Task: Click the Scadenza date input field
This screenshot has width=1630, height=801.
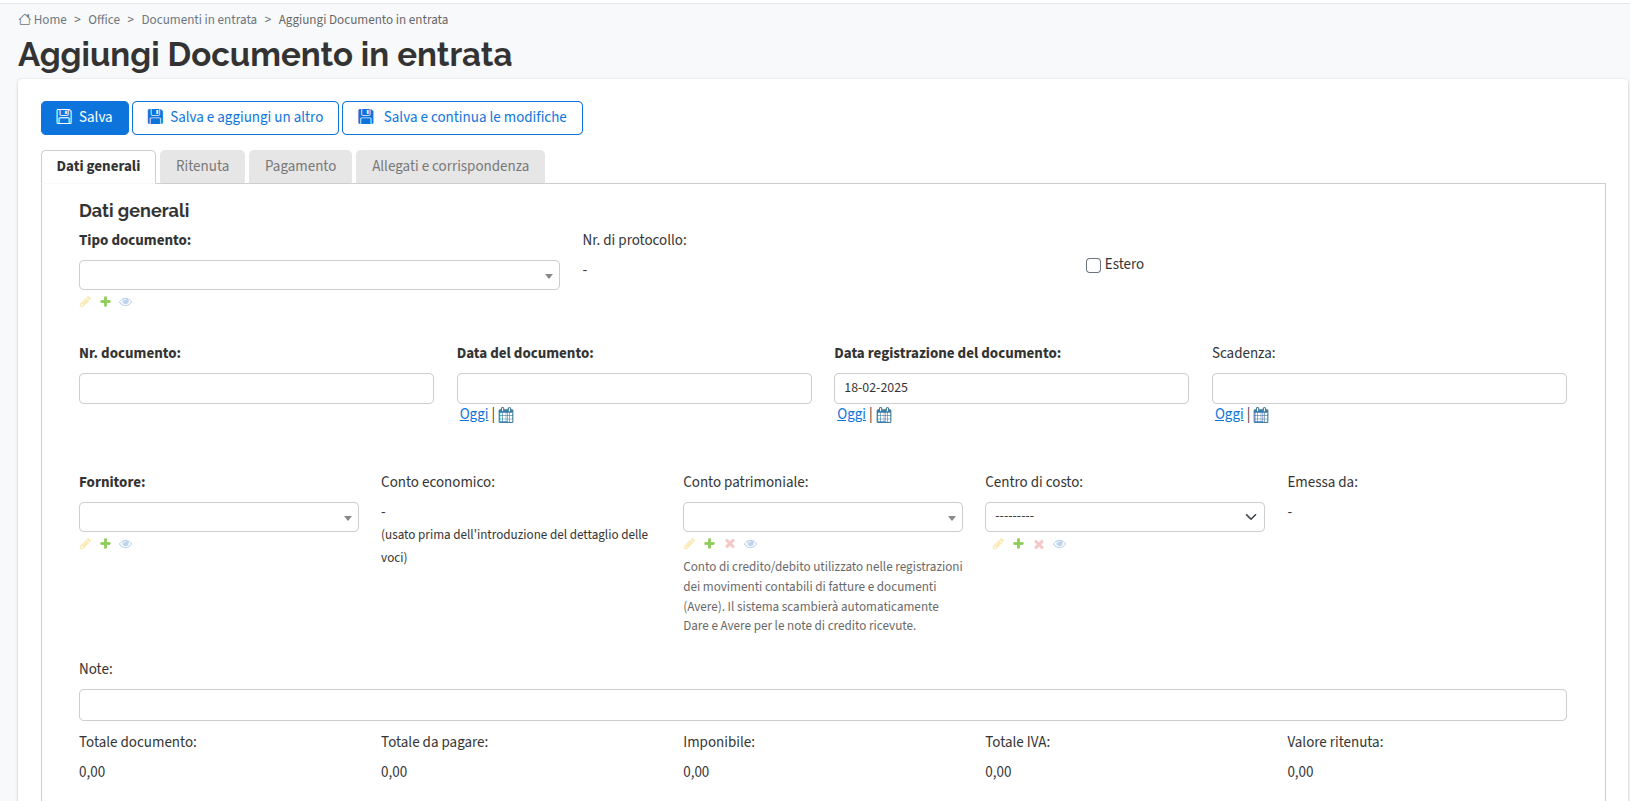Action: pyautogui.click(x=1389, y=388)
